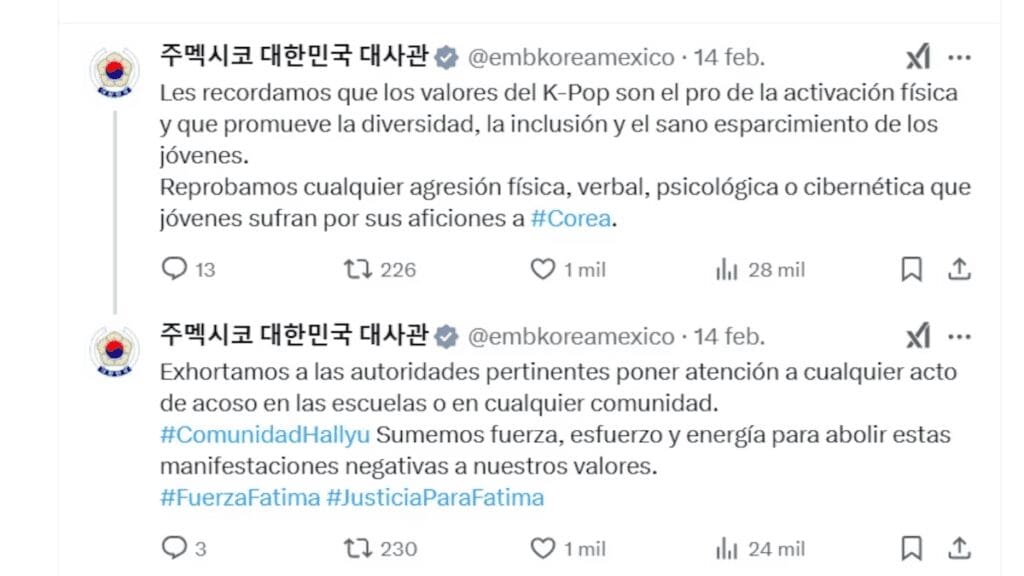View analytics of the 24 mil views tweet
The width and height of the screenshot is (1024, 576).
(727, 548)
